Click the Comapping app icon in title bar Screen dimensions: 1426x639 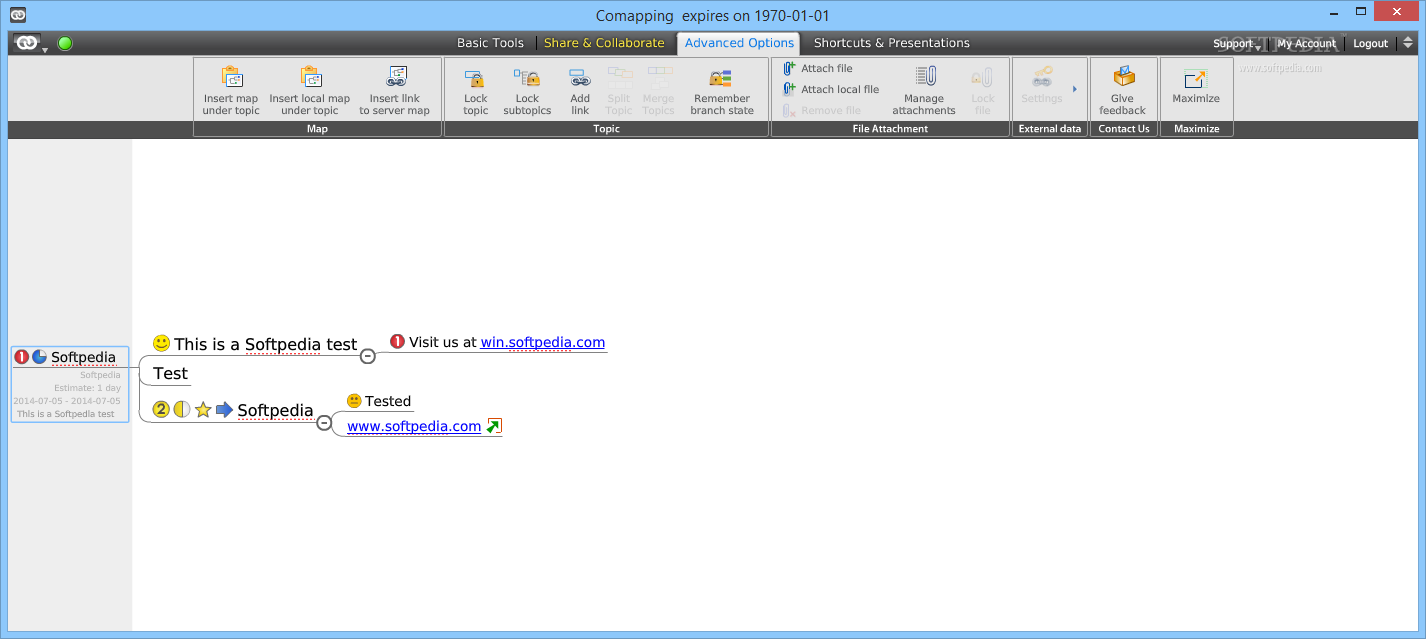click(18, 15)
